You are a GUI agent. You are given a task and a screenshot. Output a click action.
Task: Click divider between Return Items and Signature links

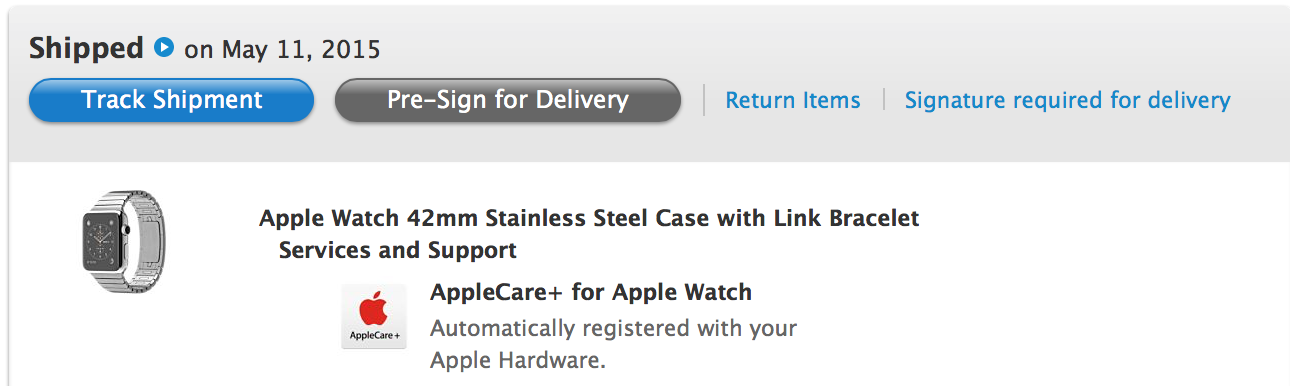[883, 100]
